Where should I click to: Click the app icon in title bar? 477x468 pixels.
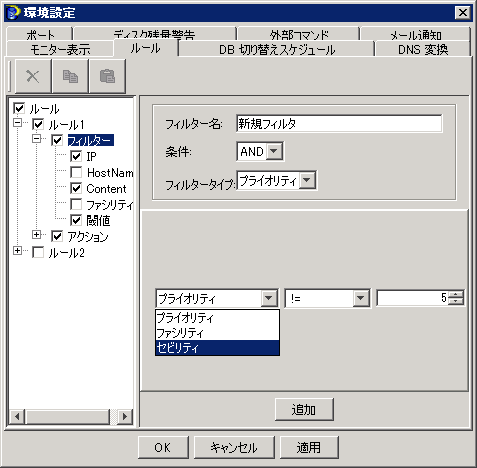pyautogui.click(x=13, y=13)
